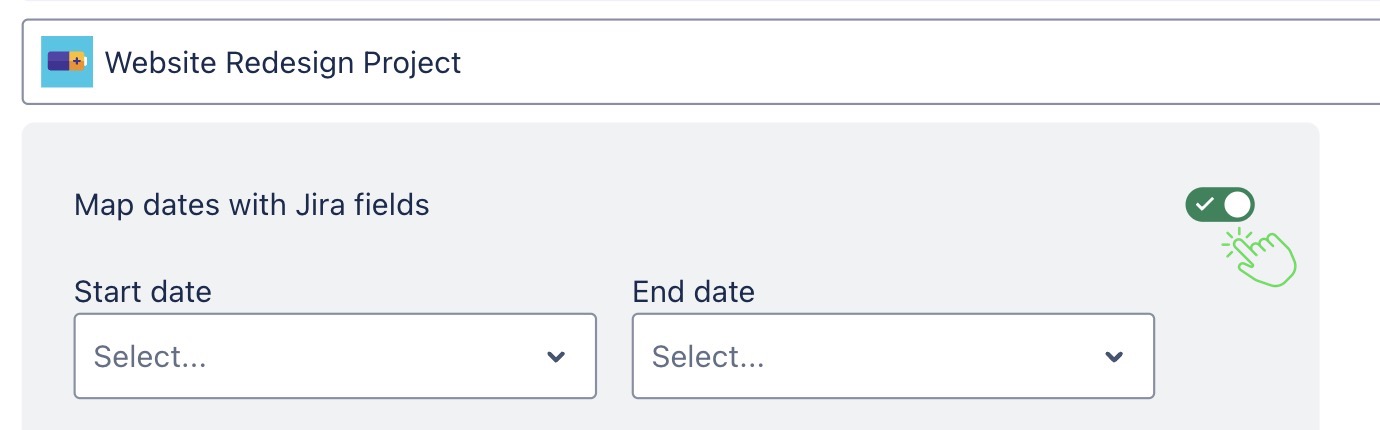Disable Map dates with Jira fields toggle
The image size is (1380, 430).
1220,205
